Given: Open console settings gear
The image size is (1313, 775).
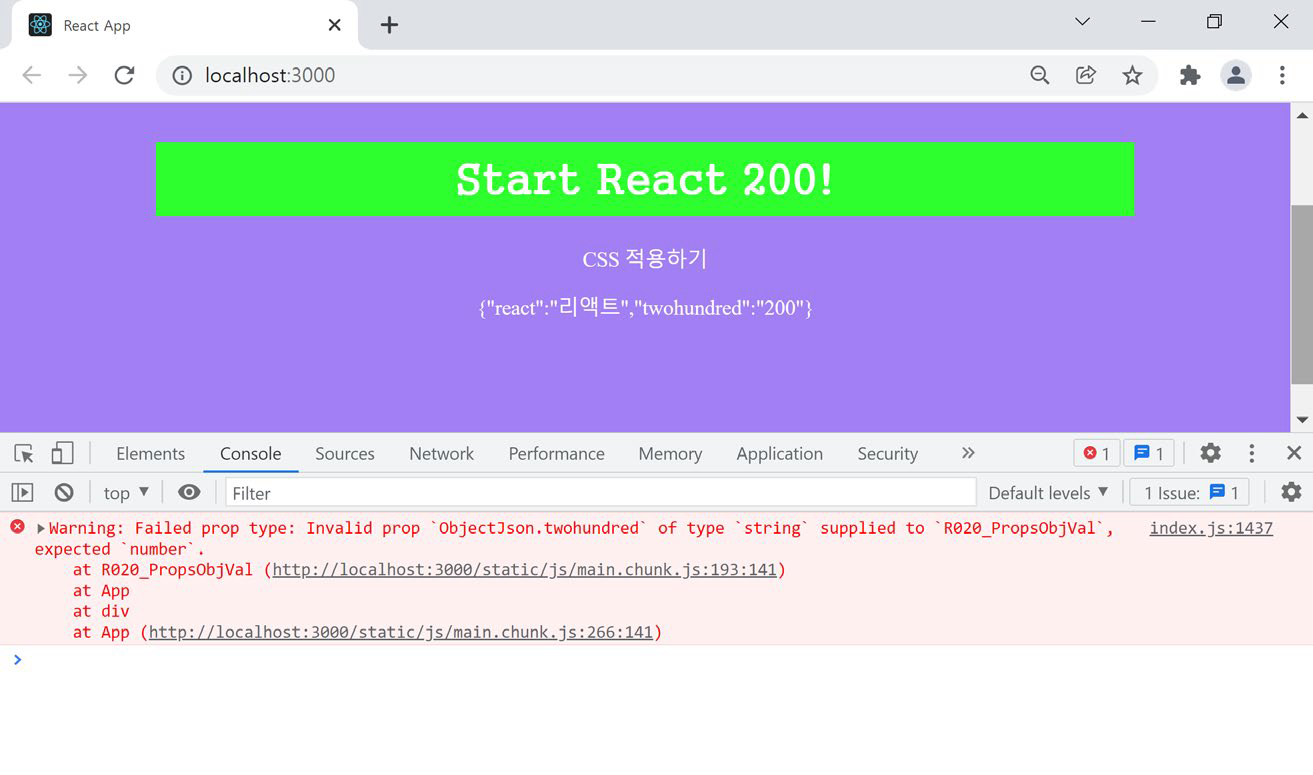Looking at the screenshot, I should [x=1292, y=492].
